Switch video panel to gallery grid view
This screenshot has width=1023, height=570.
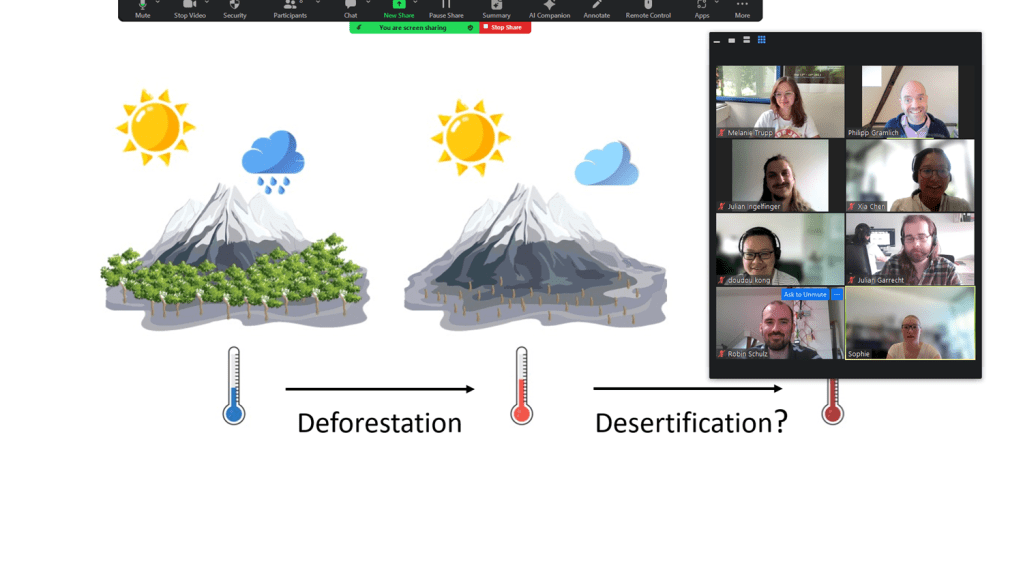(762, 40)
